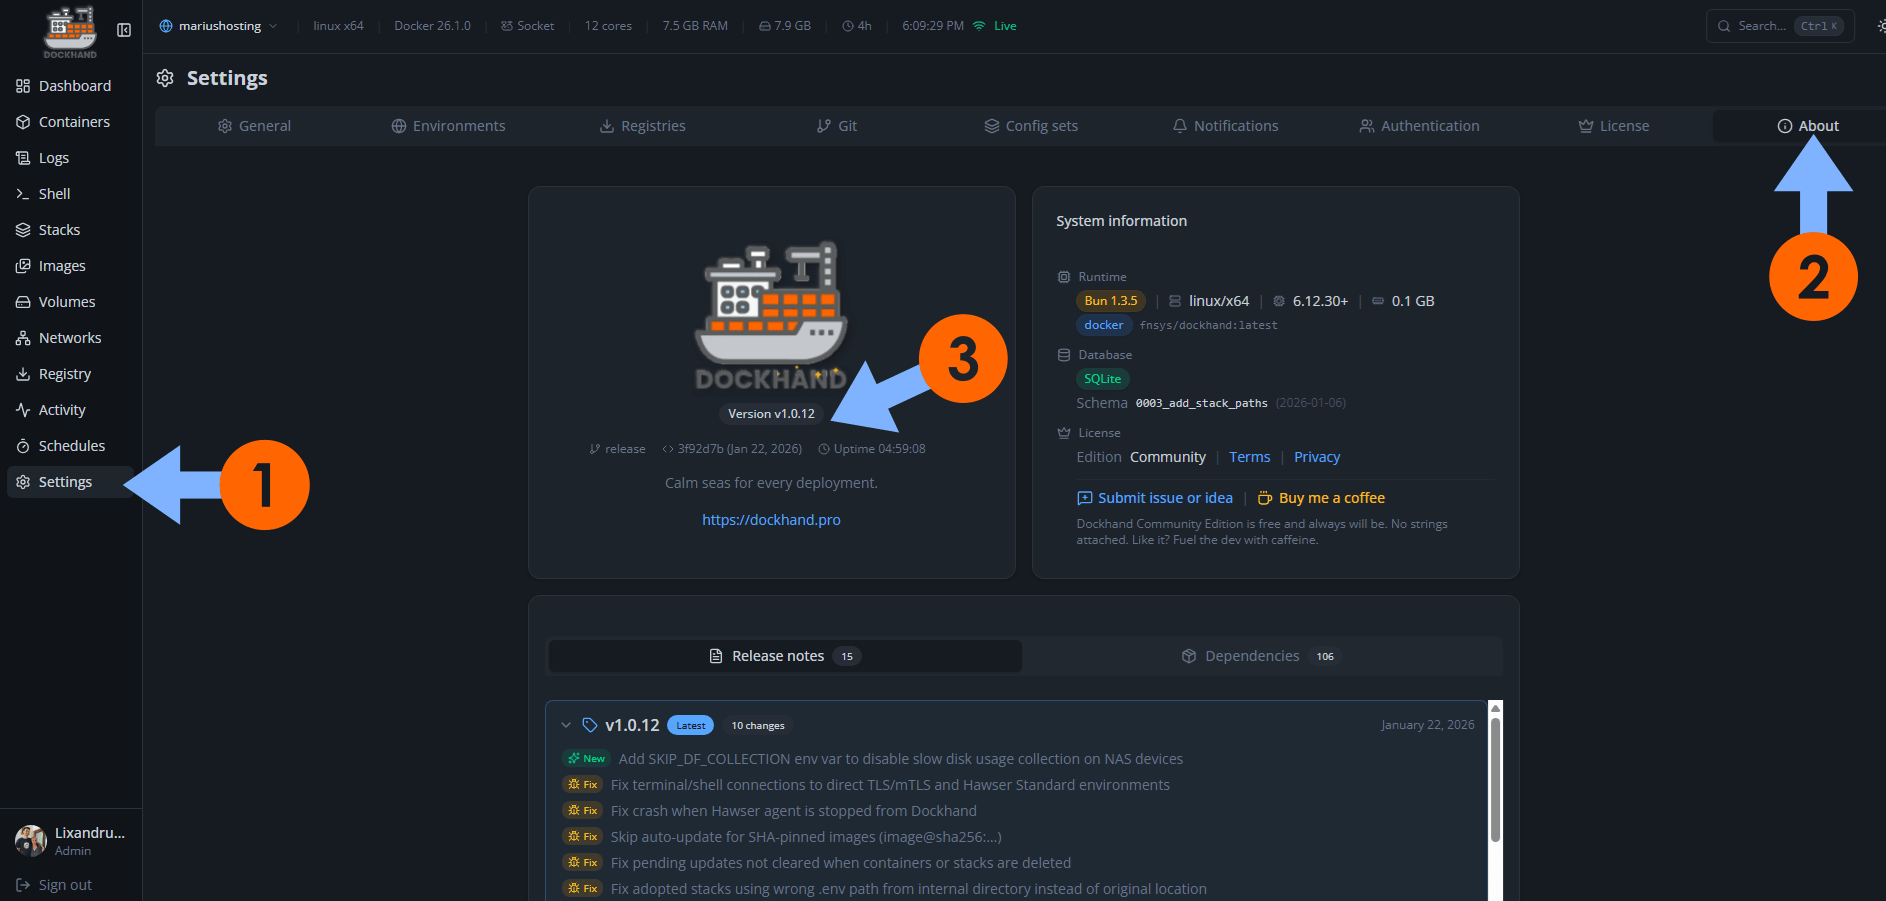The width and height of the screenshot is (1886, 901).
Task: Open the mariushosting environment dropdown
Action: [x=217, y=25]
